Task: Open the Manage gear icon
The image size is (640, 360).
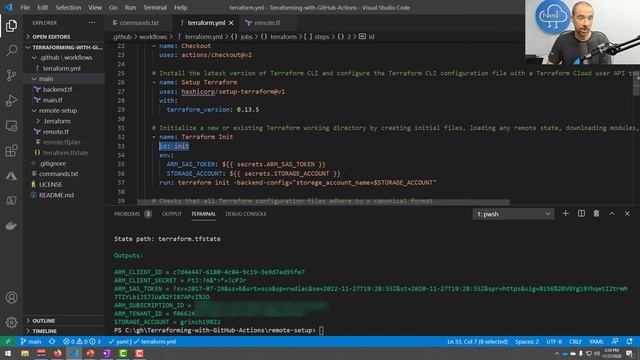Action: click(x=11, y=322)
